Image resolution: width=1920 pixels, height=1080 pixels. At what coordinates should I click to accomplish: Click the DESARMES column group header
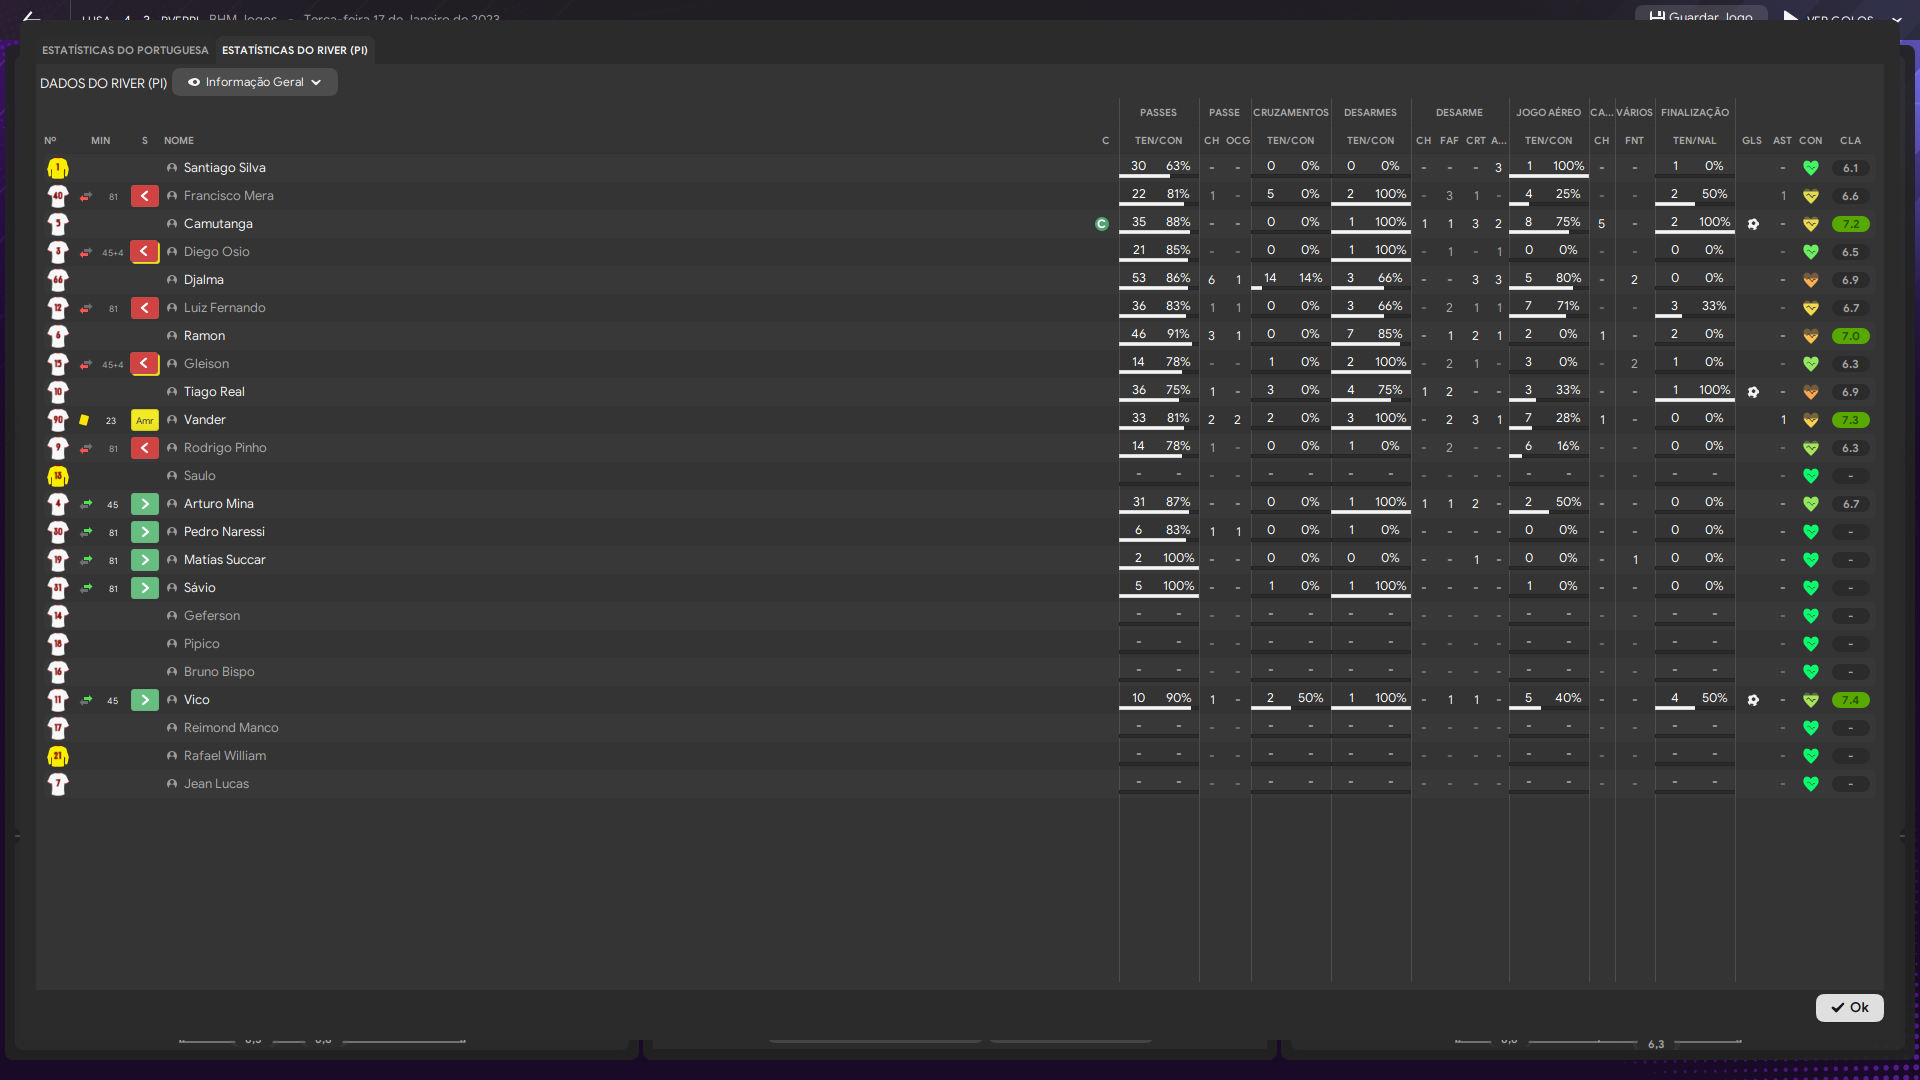[x=1370, y=113]
